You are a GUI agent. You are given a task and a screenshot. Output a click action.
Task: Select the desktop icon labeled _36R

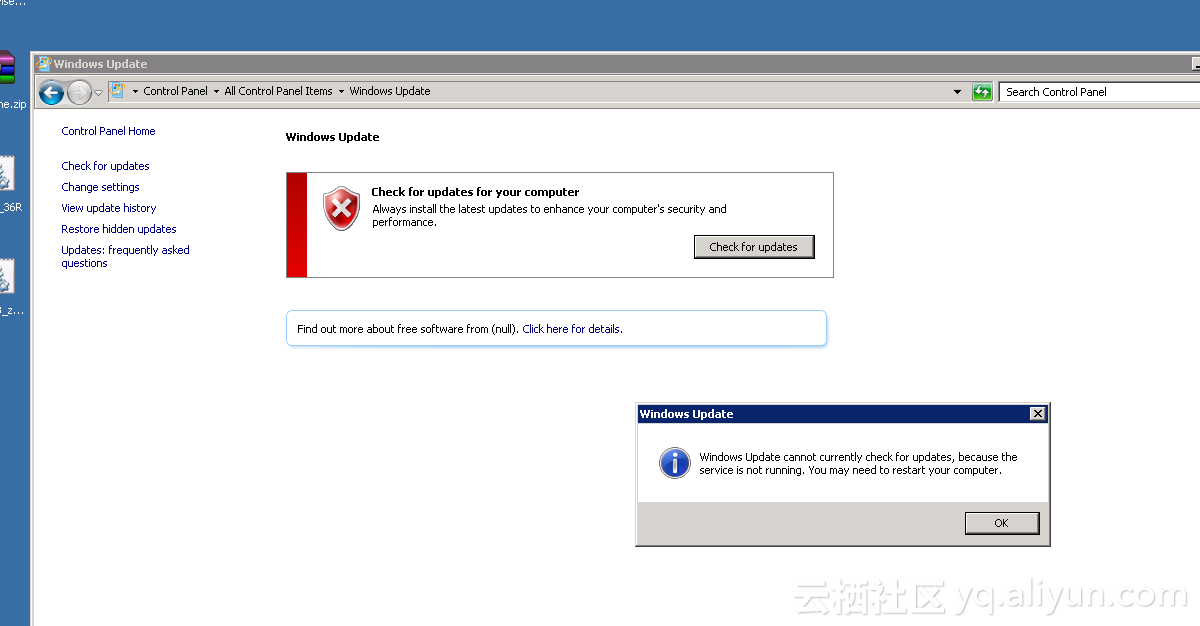click(8, 185)
